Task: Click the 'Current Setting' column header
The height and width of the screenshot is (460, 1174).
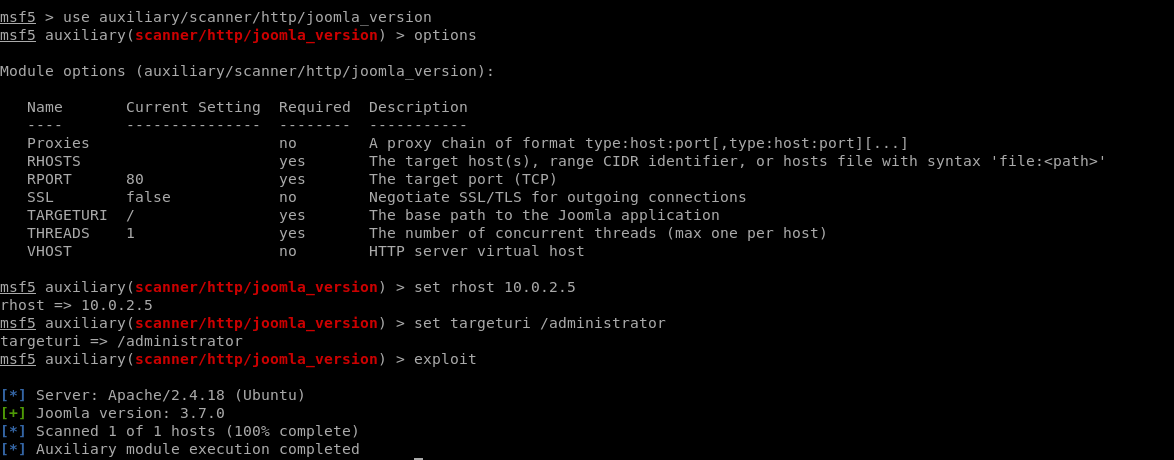Action: pos(193,107)
